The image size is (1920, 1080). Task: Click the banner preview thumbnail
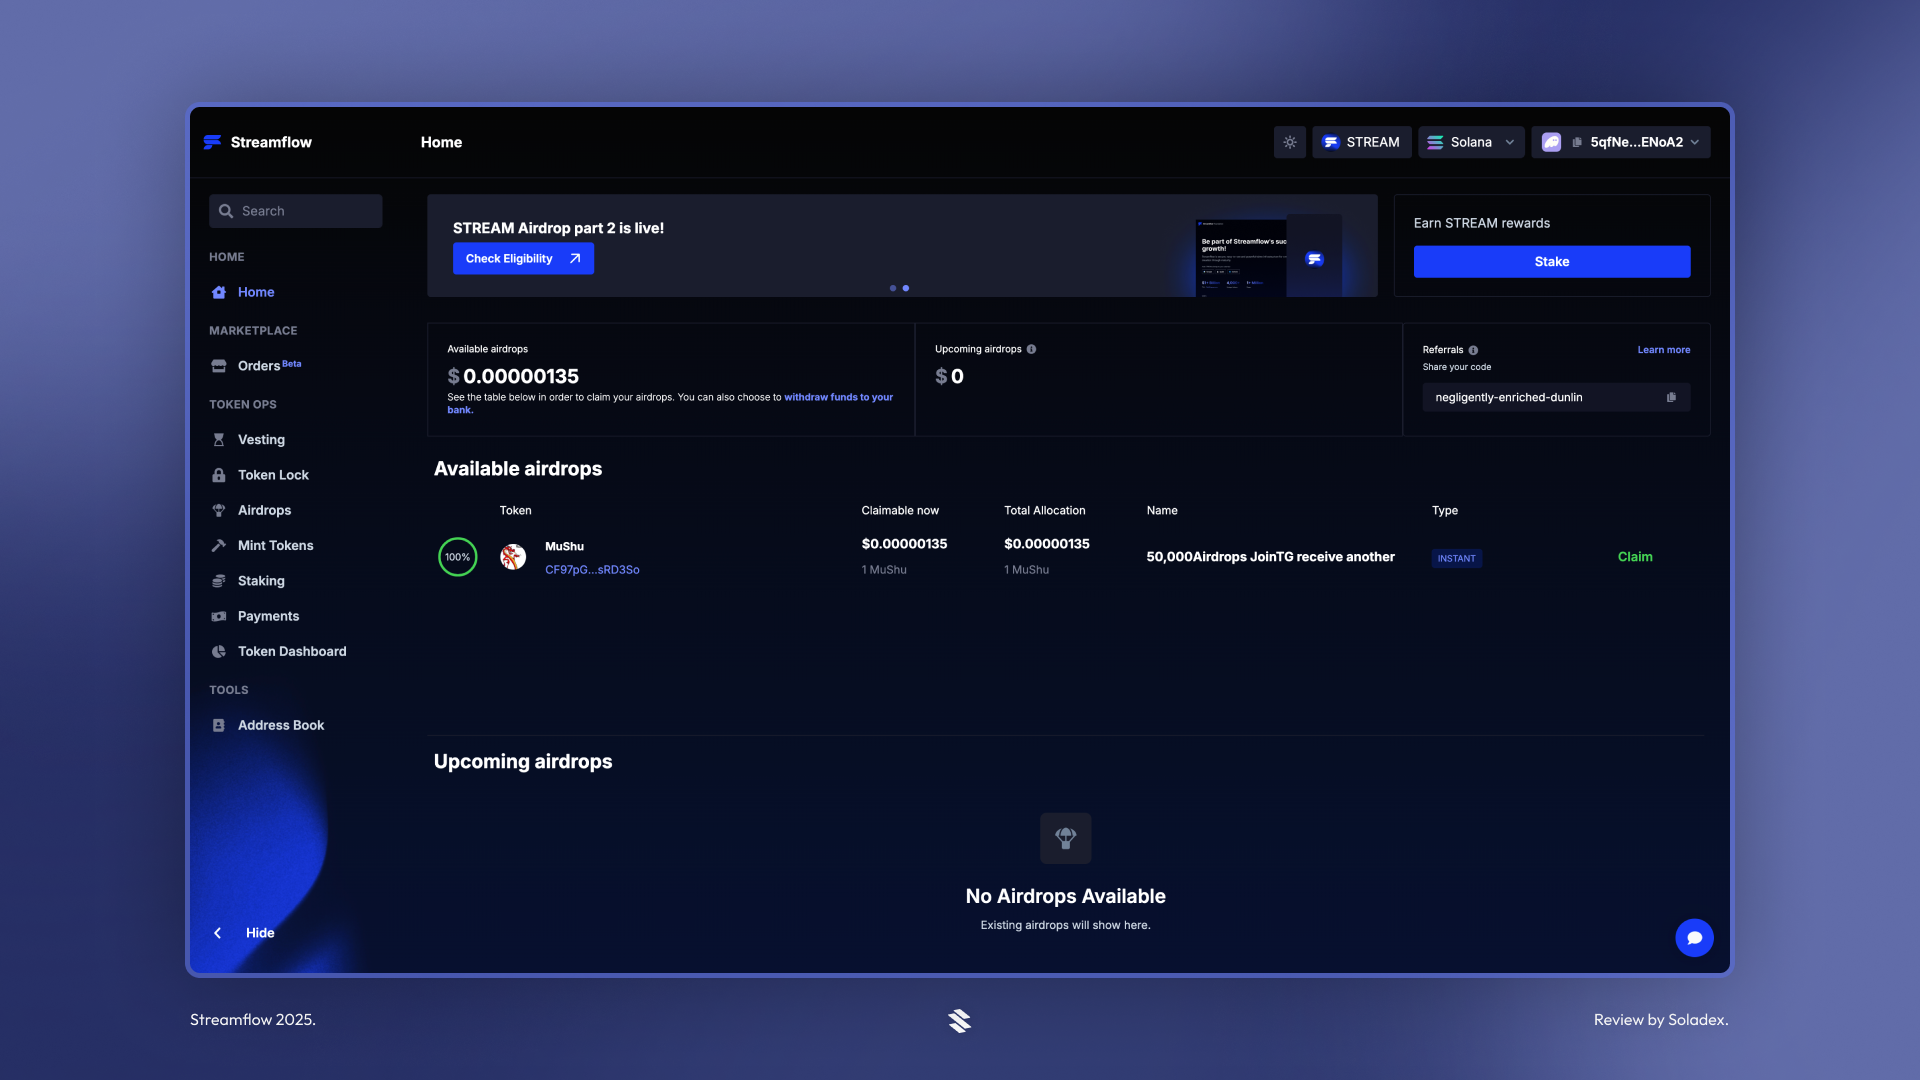click(1270, 255)
